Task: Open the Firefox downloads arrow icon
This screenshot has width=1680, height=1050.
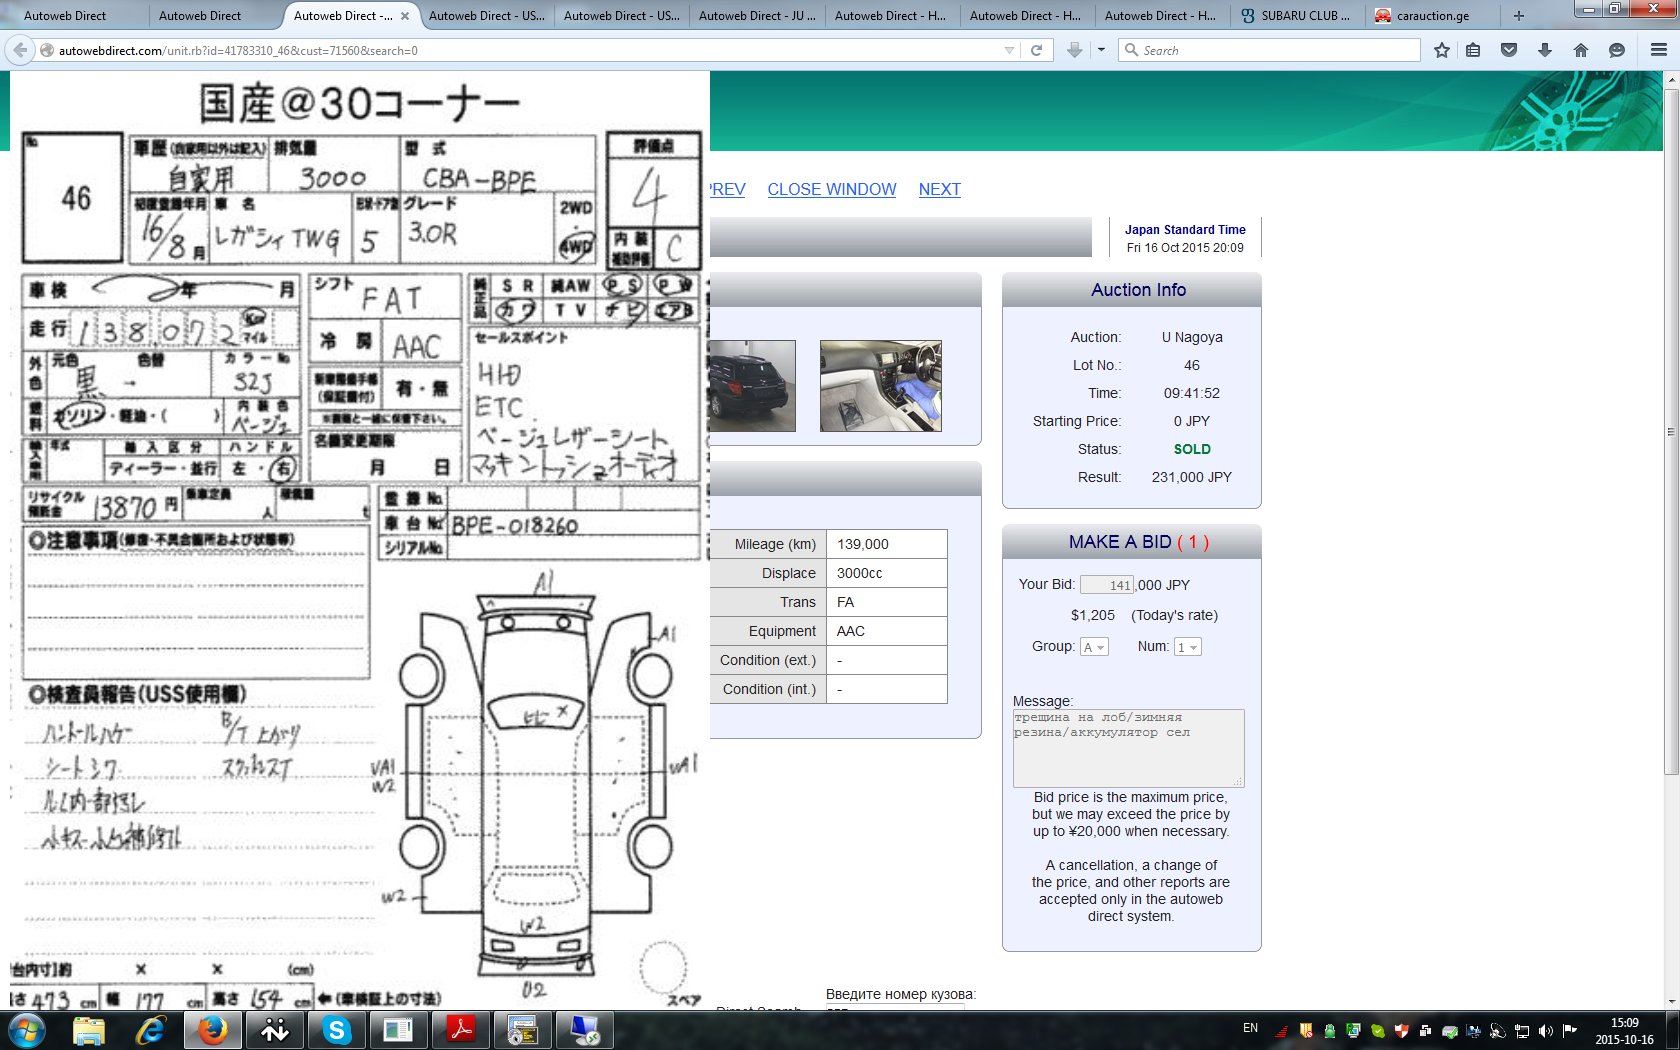Action: coord(1545,50)
